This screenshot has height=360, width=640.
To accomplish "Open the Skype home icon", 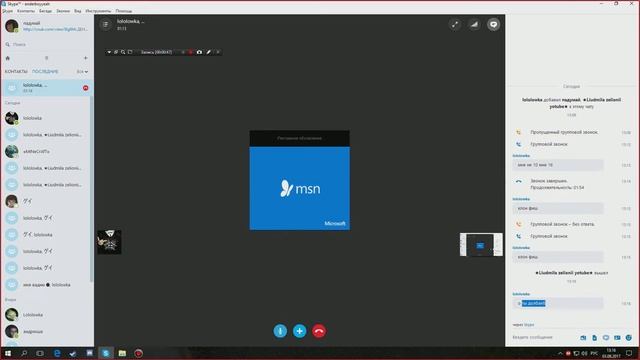I will pyautogui.click(x=7, y=58).
